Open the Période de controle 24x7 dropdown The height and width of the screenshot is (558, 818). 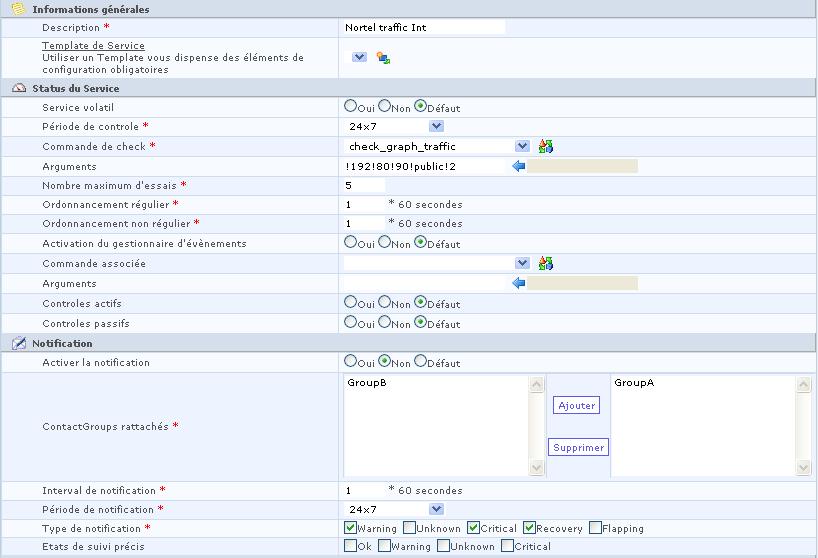click(436, 126)
